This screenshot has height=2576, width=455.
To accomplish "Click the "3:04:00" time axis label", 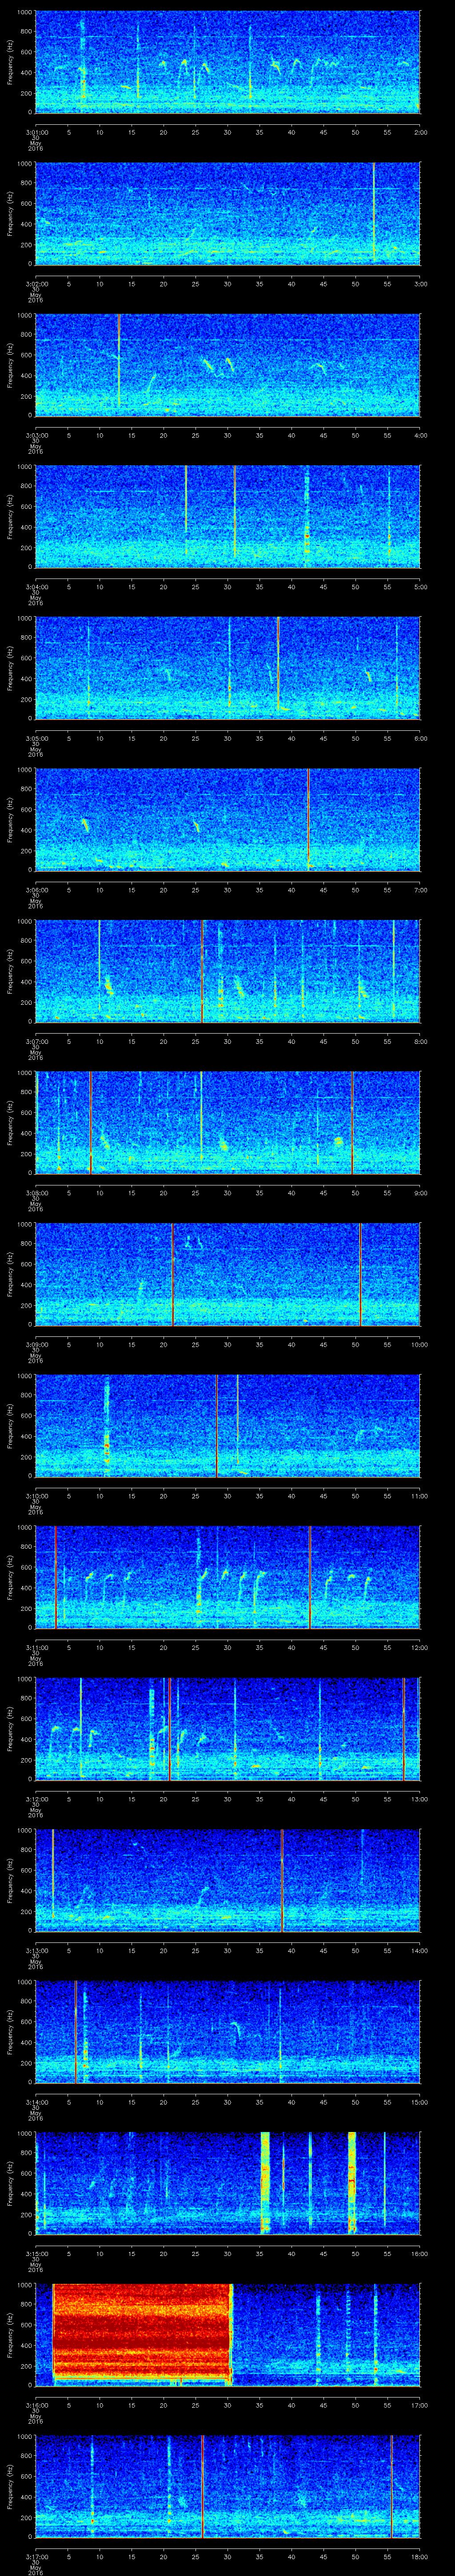I will pyautogui.click(x=36, y=586).
